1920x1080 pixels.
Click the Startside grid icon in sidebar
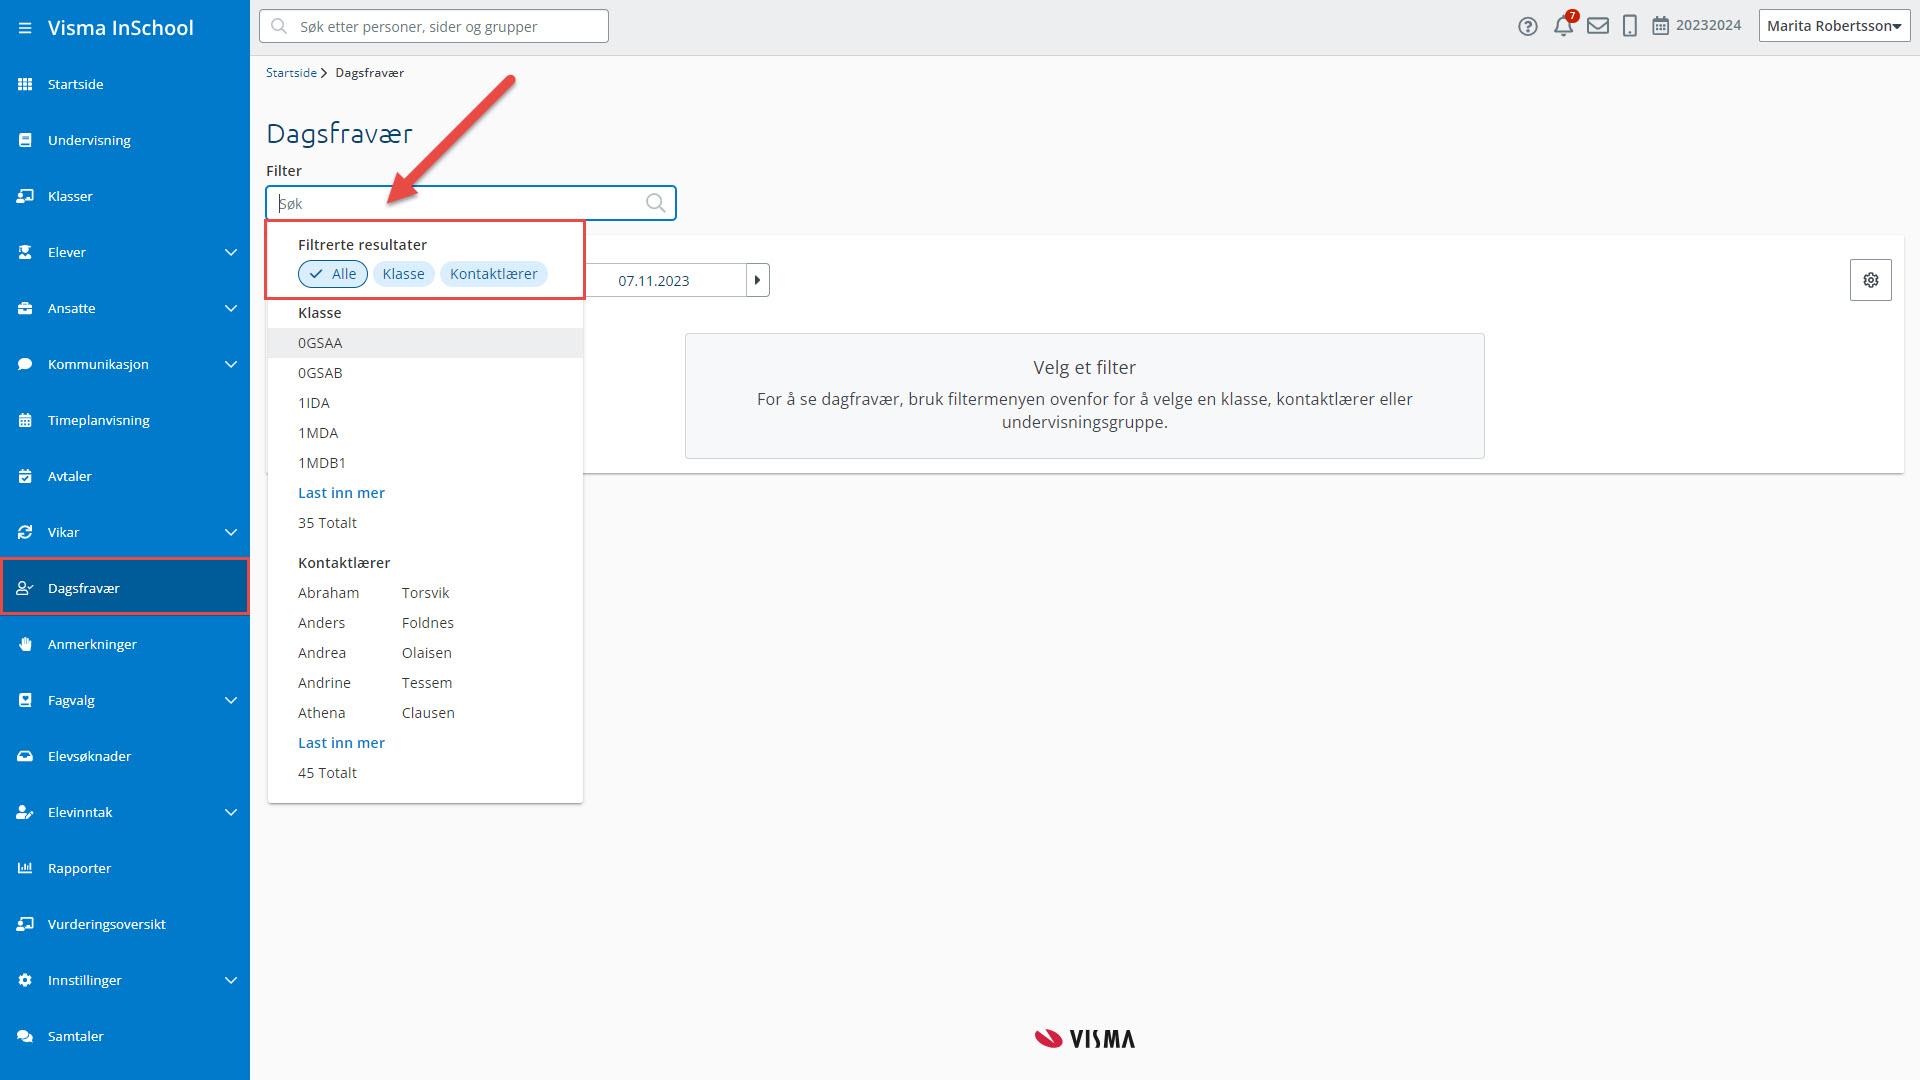tap(25, 84)
